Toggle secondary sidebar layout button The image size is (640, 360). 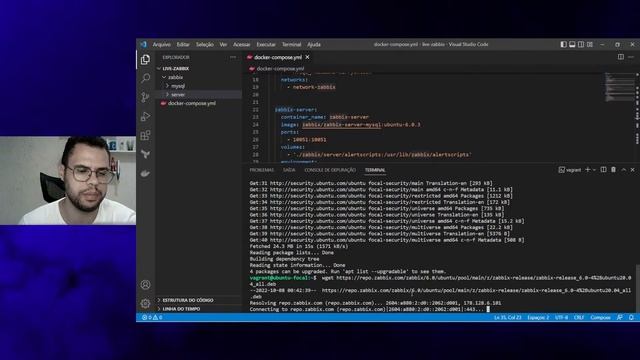[x=581, y=44]
